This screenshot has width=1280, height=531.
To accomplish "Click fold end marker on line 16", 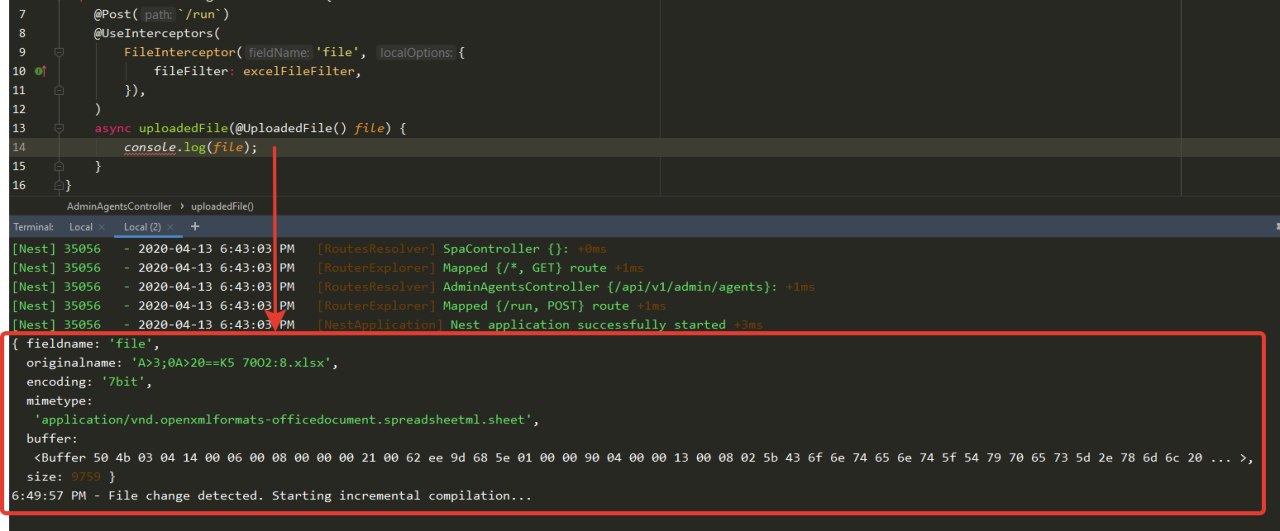I will pos(60,186).
